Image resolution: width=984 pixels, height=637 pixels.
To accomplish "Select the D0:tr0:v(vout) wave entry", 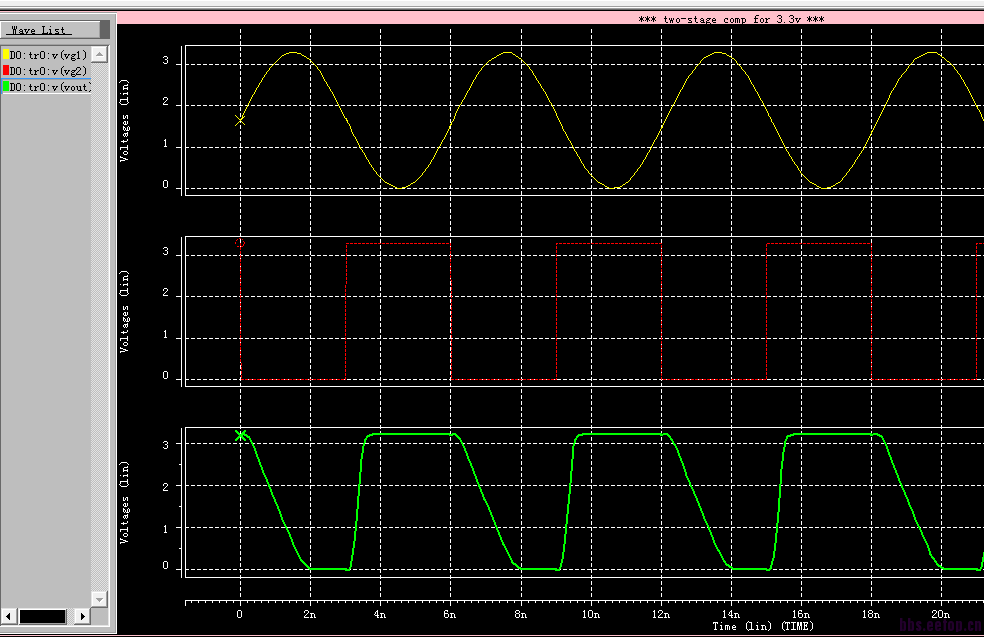I will pos(46,87).
